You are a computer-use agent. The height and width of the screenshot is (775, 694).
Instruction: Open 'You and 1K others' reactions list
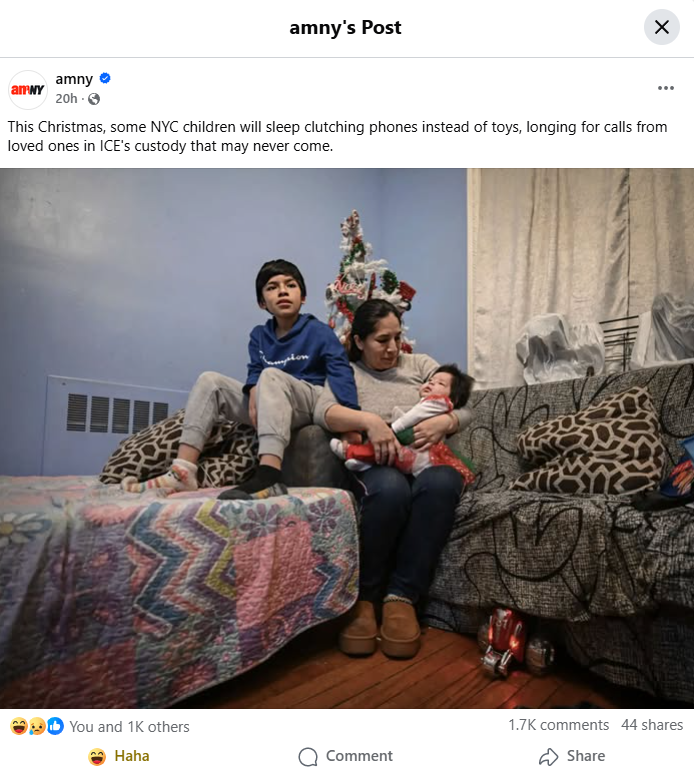[130, 727]
